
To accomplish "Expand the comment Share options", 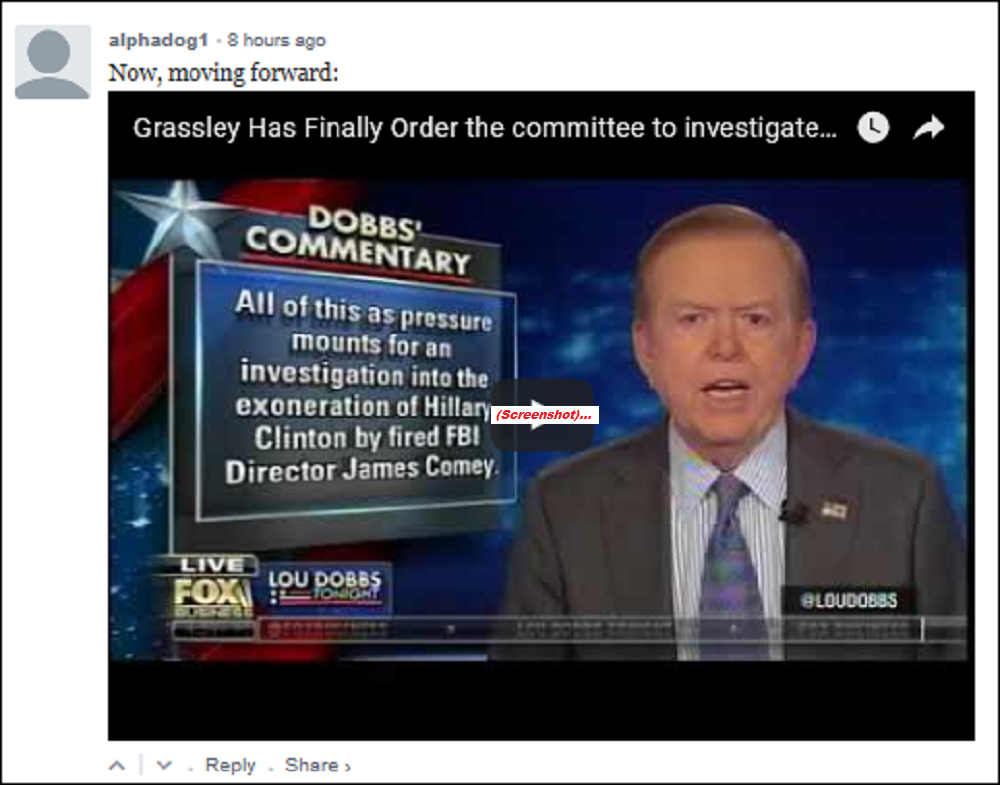I will pyautogui.click(x=318, y=765).
